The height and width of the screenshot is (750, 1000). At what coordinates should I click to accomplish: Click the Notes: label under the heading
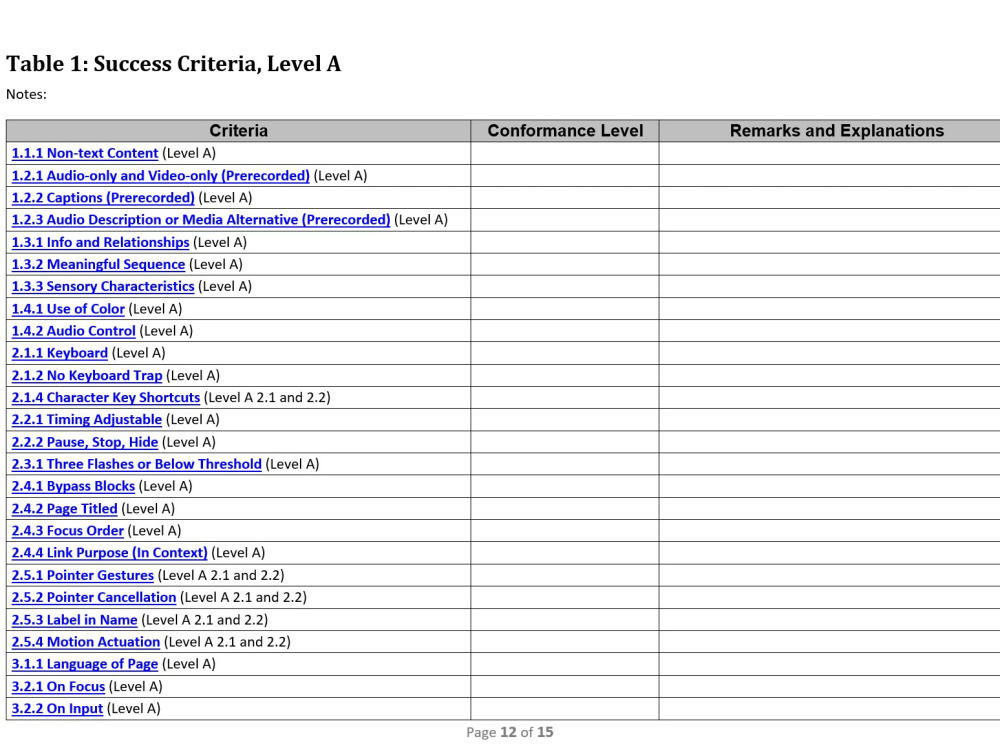click(26, 94)
